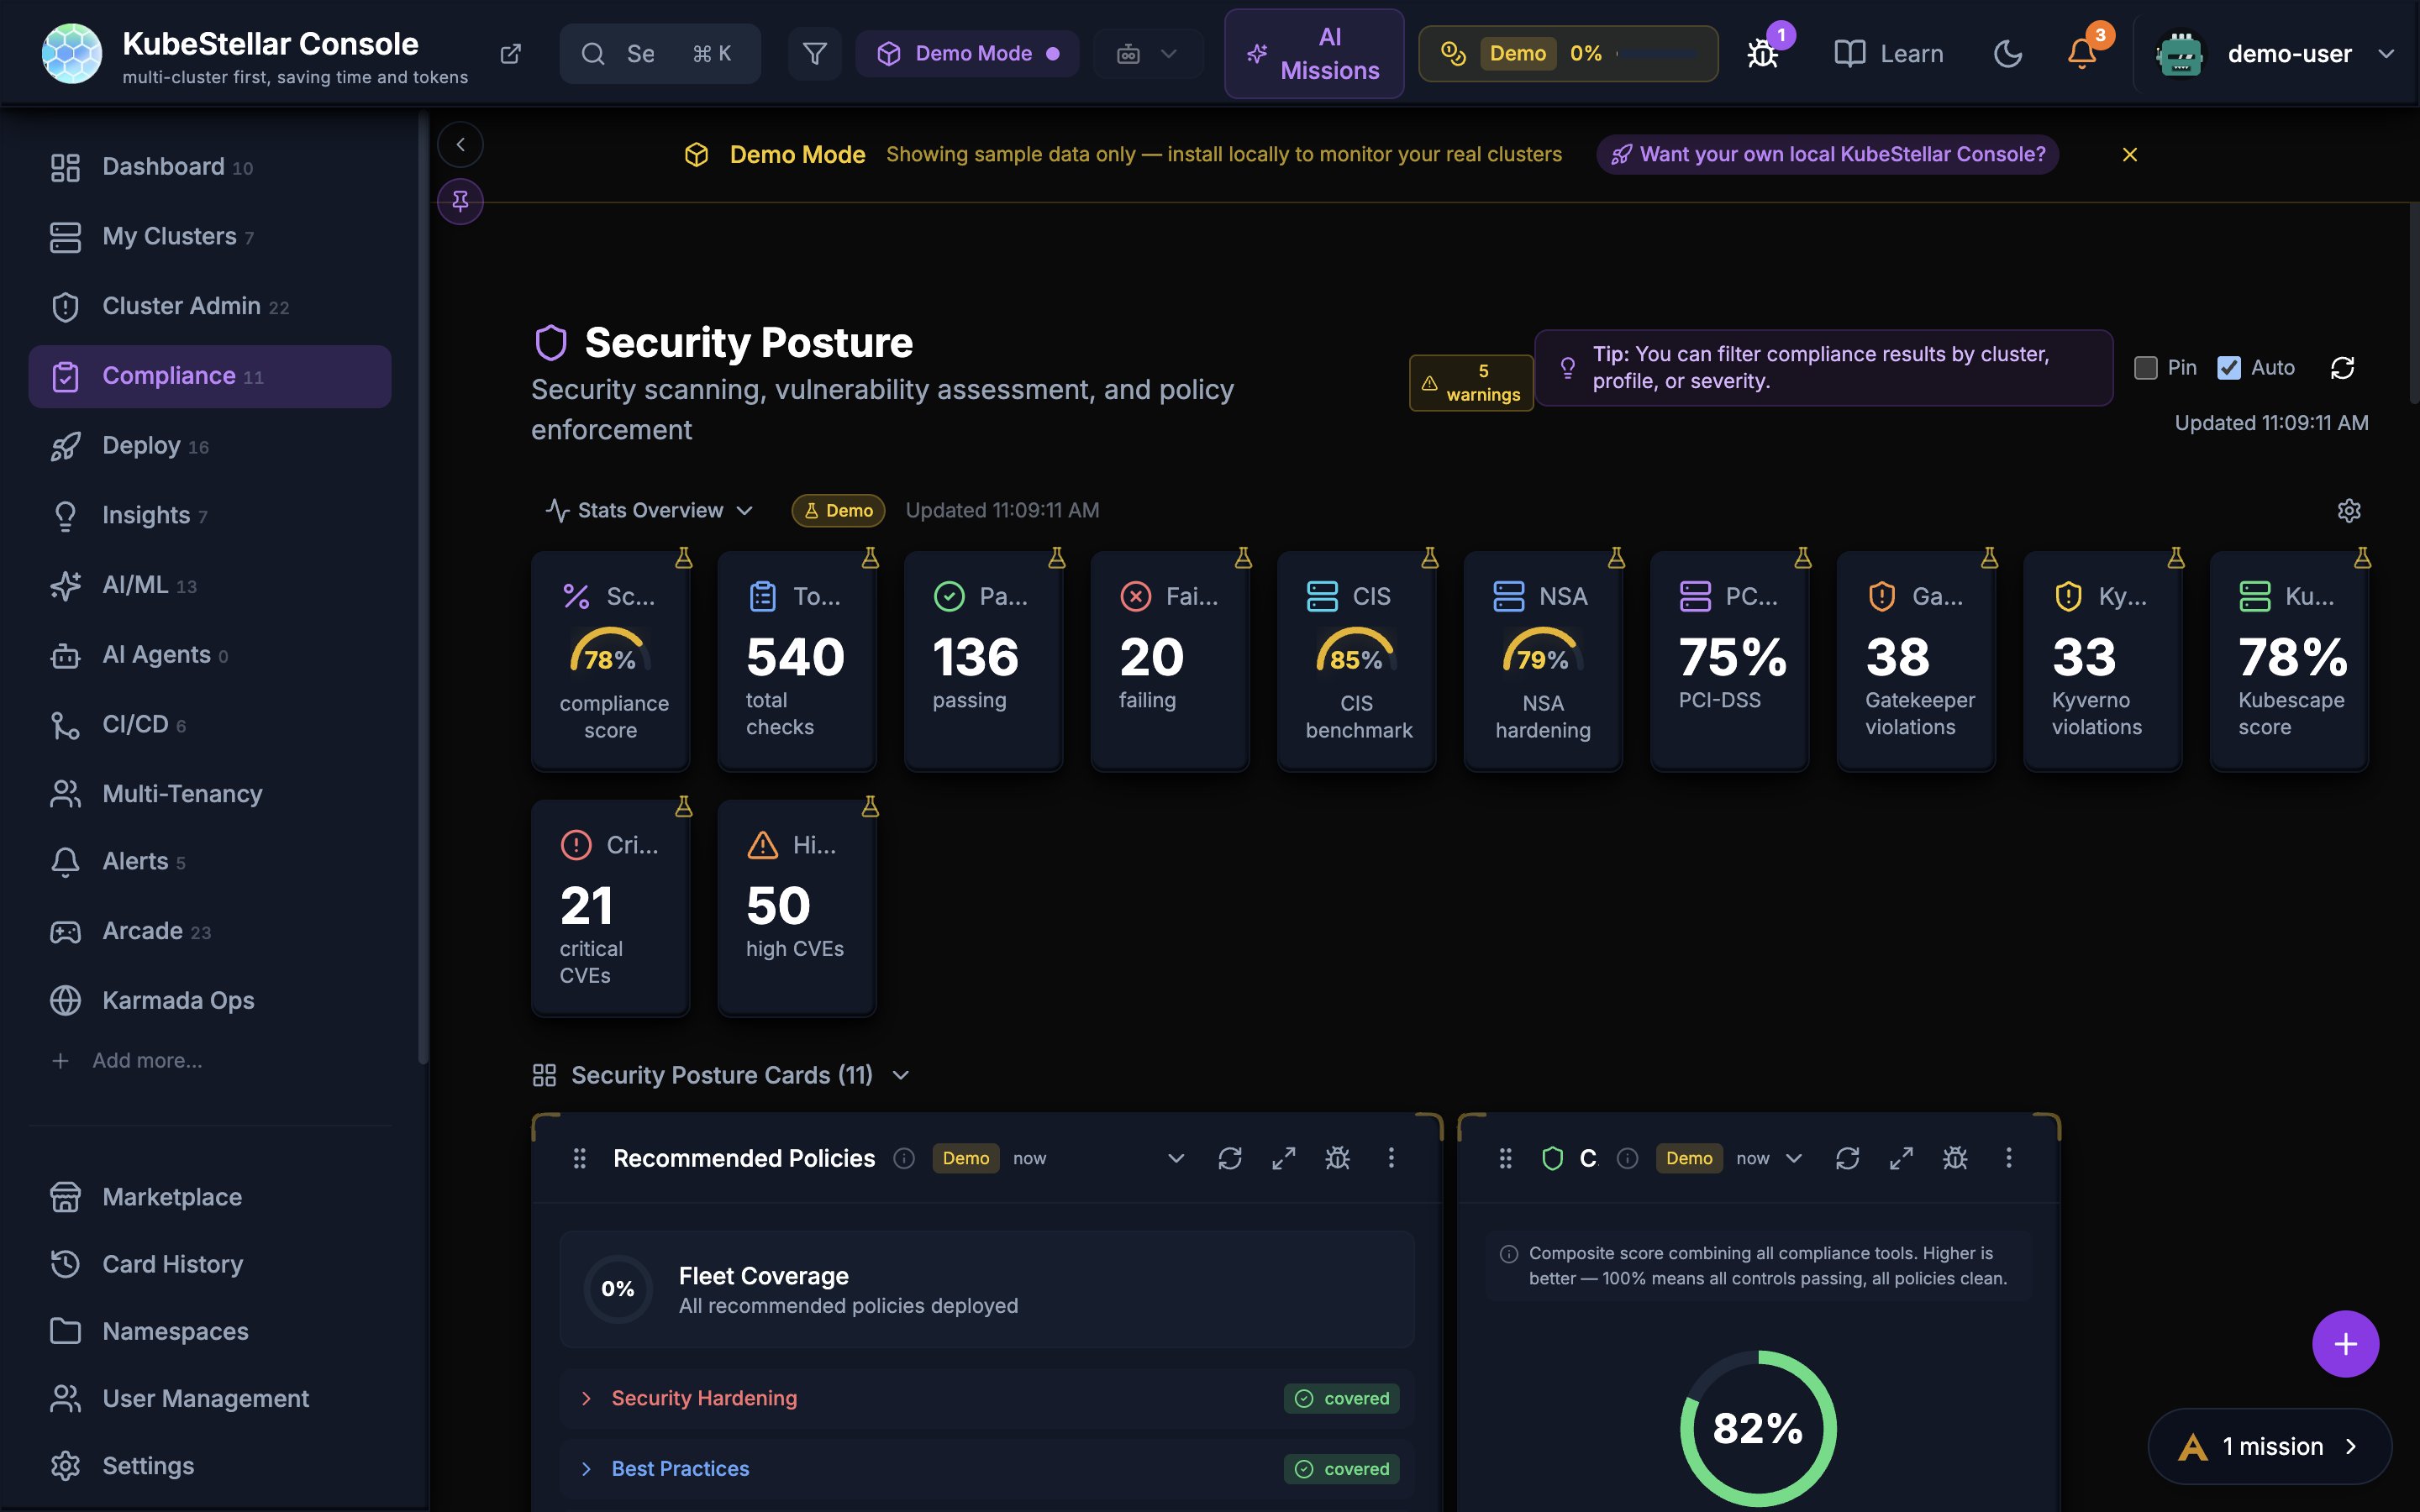Refresh the Recommended Policies card
The height and width of the screenshot is (1512, 2420).
pos(1229,1158)
